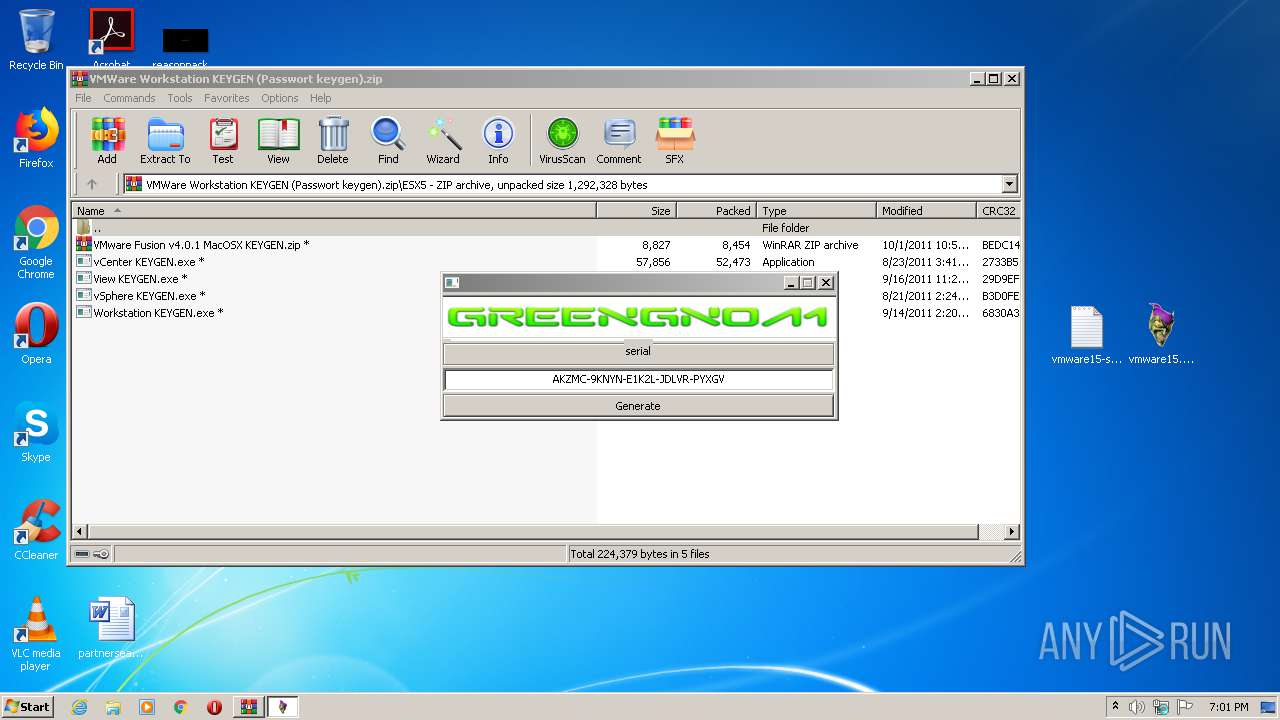Open the vmware15-s... text file icon
Screen dimensions: 1280x720
tap(1086, 335)
